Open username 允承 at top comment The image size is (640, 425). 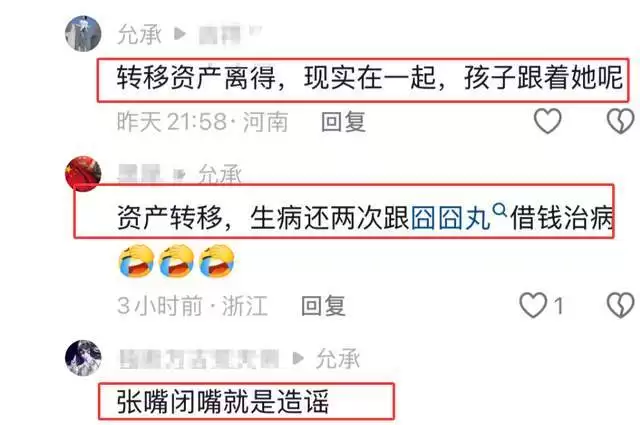pos(140,34)
